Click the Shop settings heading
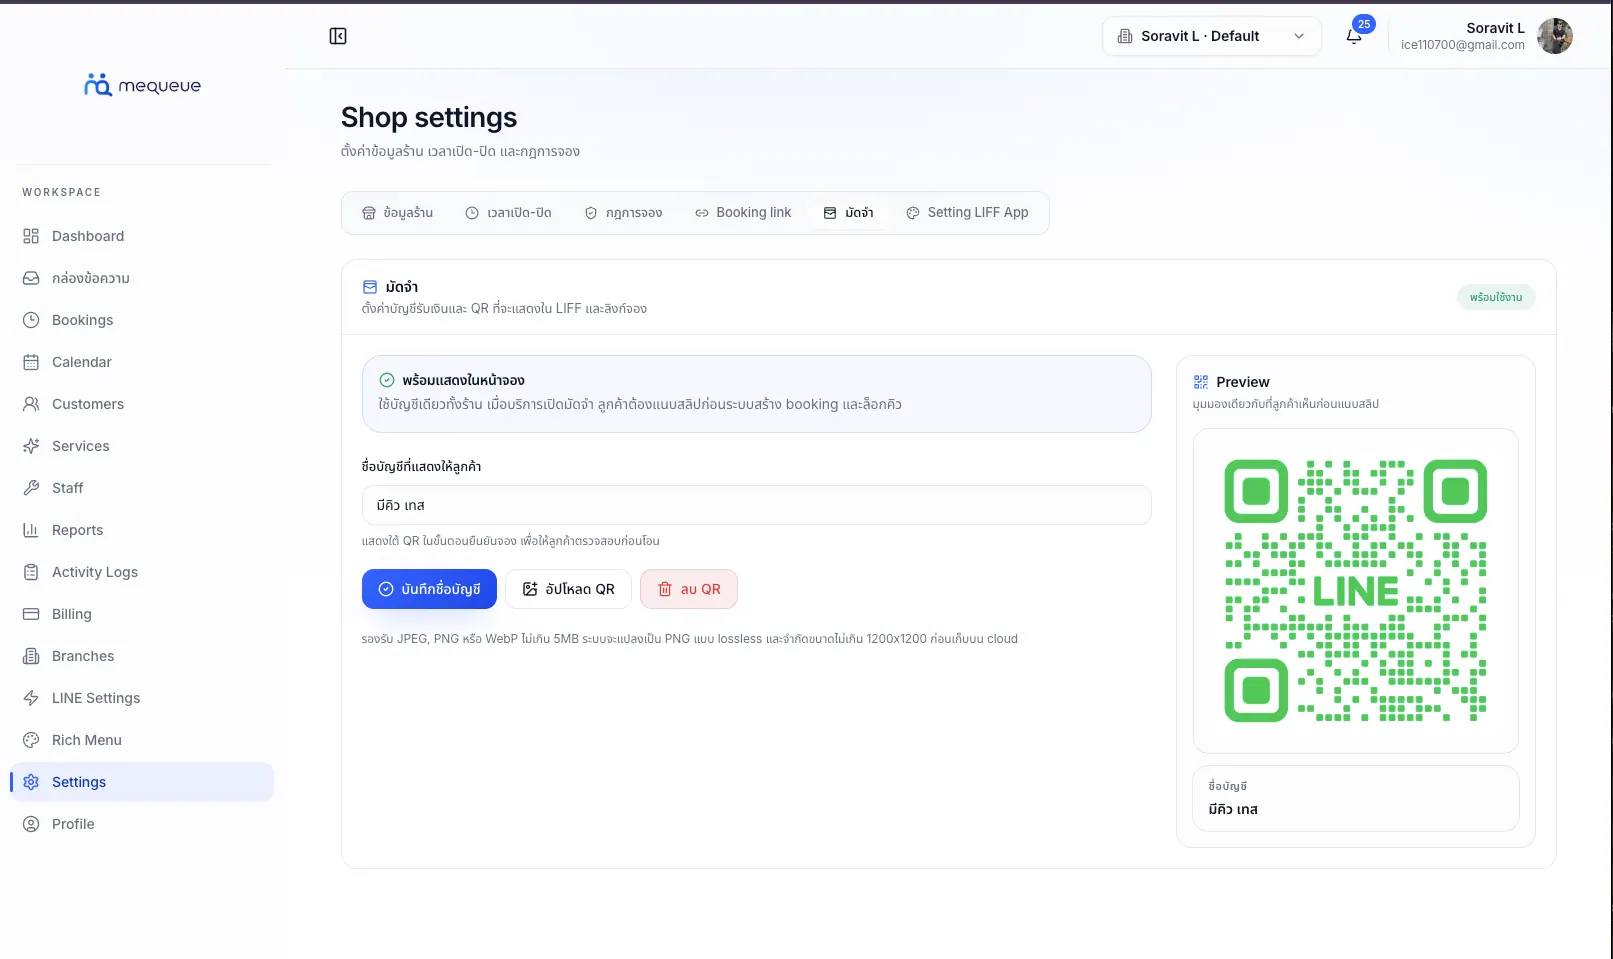This screenshot has height=959, width=1613. 429,118
